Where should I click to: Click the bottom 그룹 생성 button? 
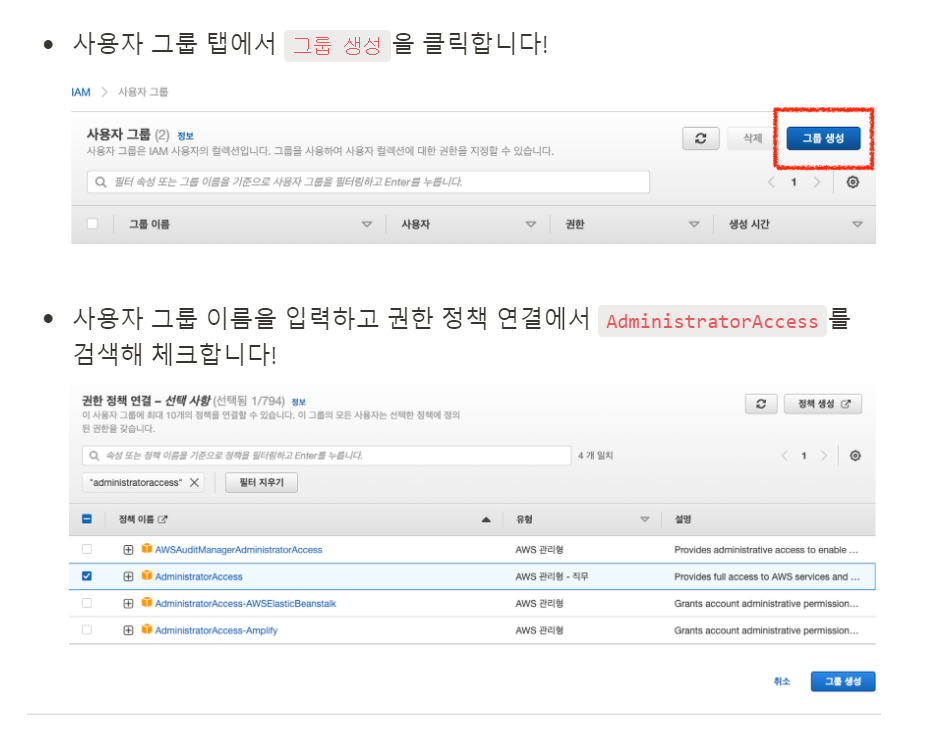pos(843,681)
